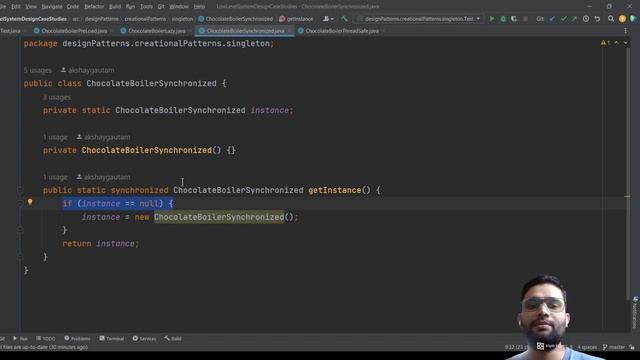Image resolution: width=640 pixels, height=360 pixels.
Task: Go to next highlighted error arrow
Action: [x=625, y=43]
